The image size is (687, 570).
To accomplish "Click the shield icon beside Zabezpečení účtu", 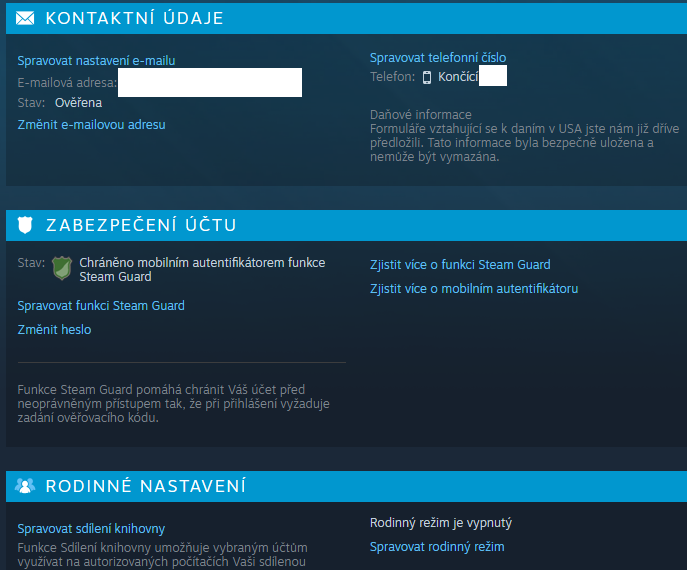I will click(x=26, y=226).
